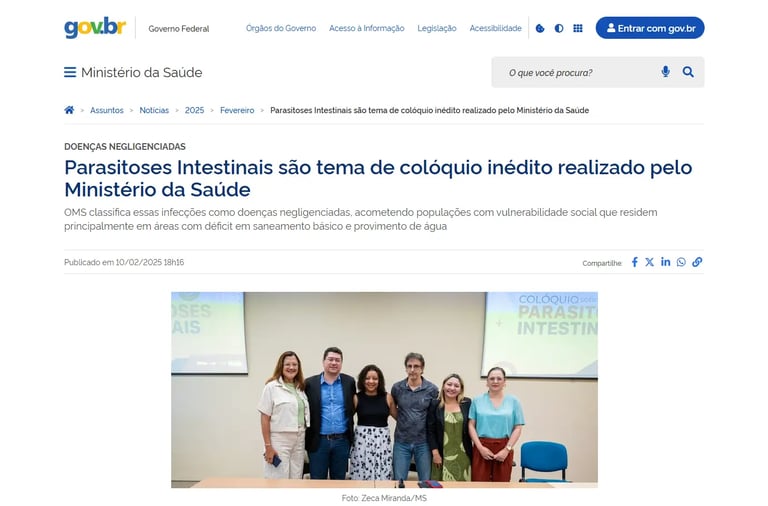Go to home via breadcrumb house icon

(x=69, y=110)
